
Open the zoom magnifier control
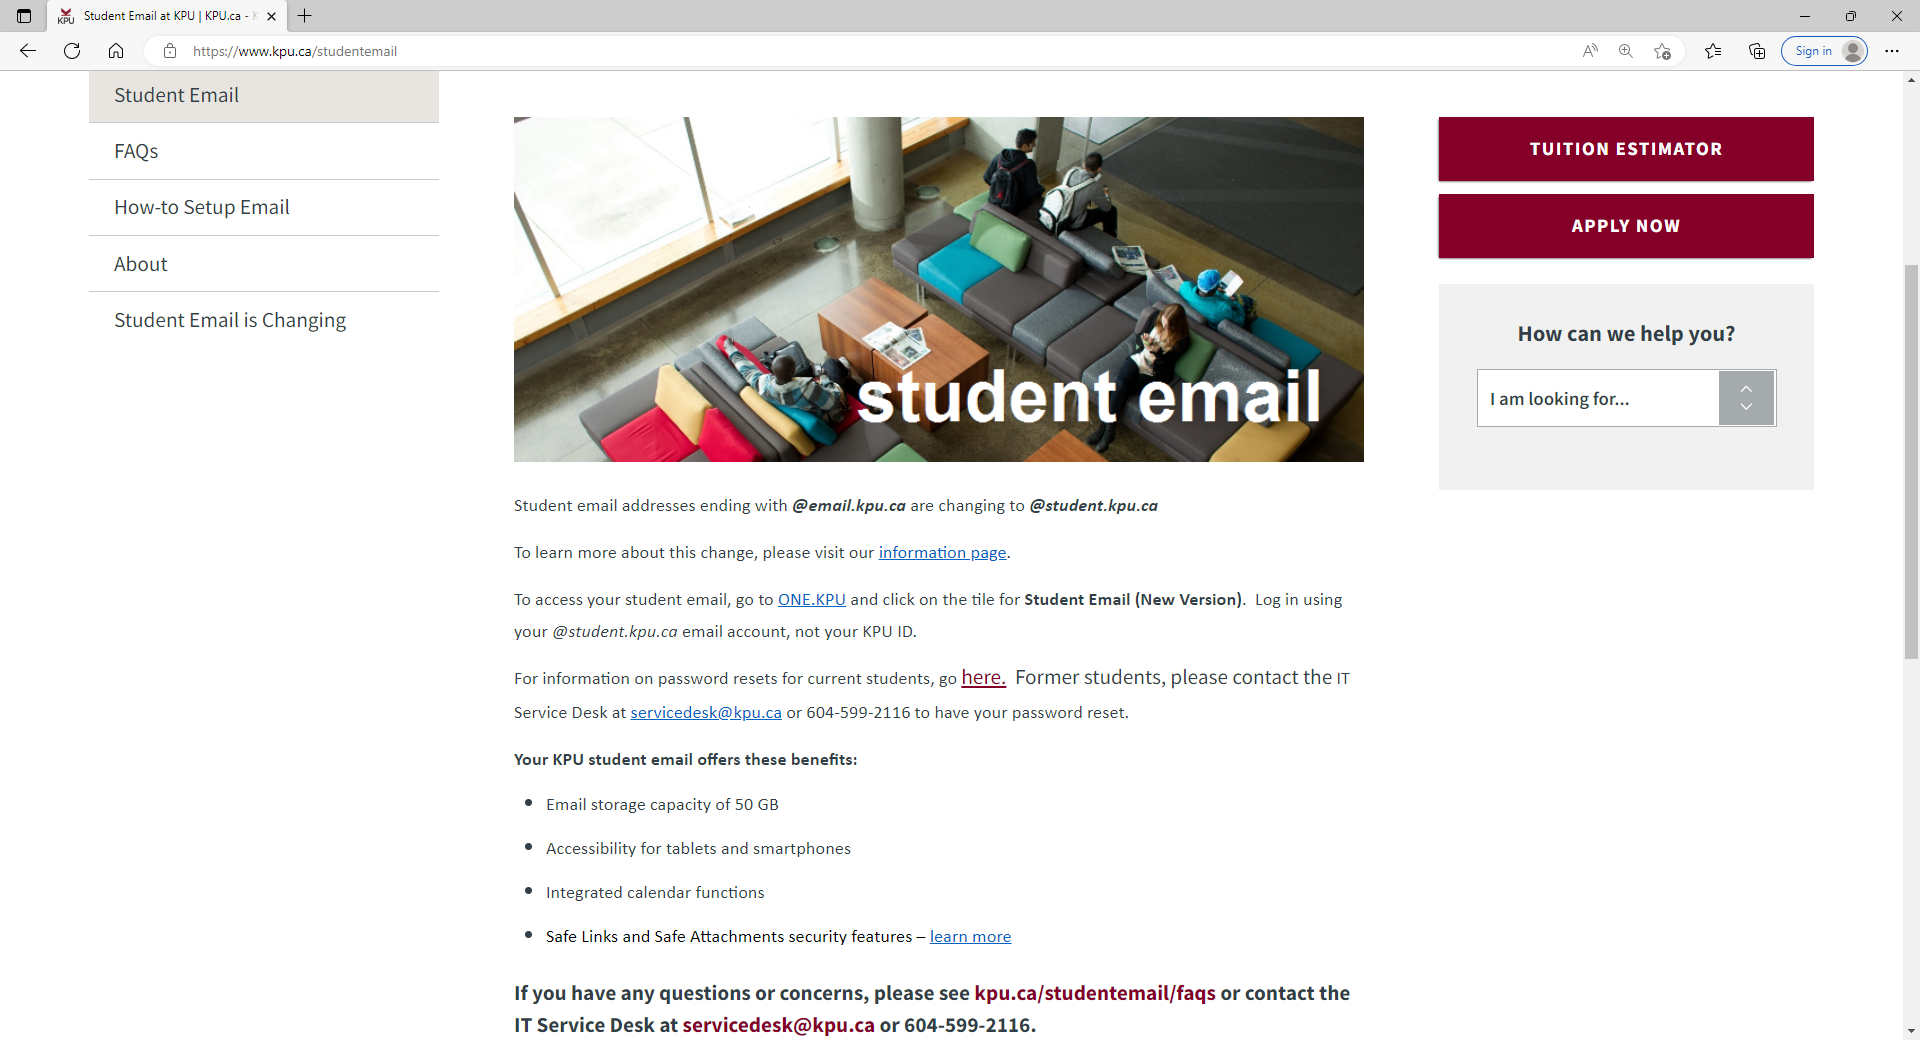pos(1626,51)
